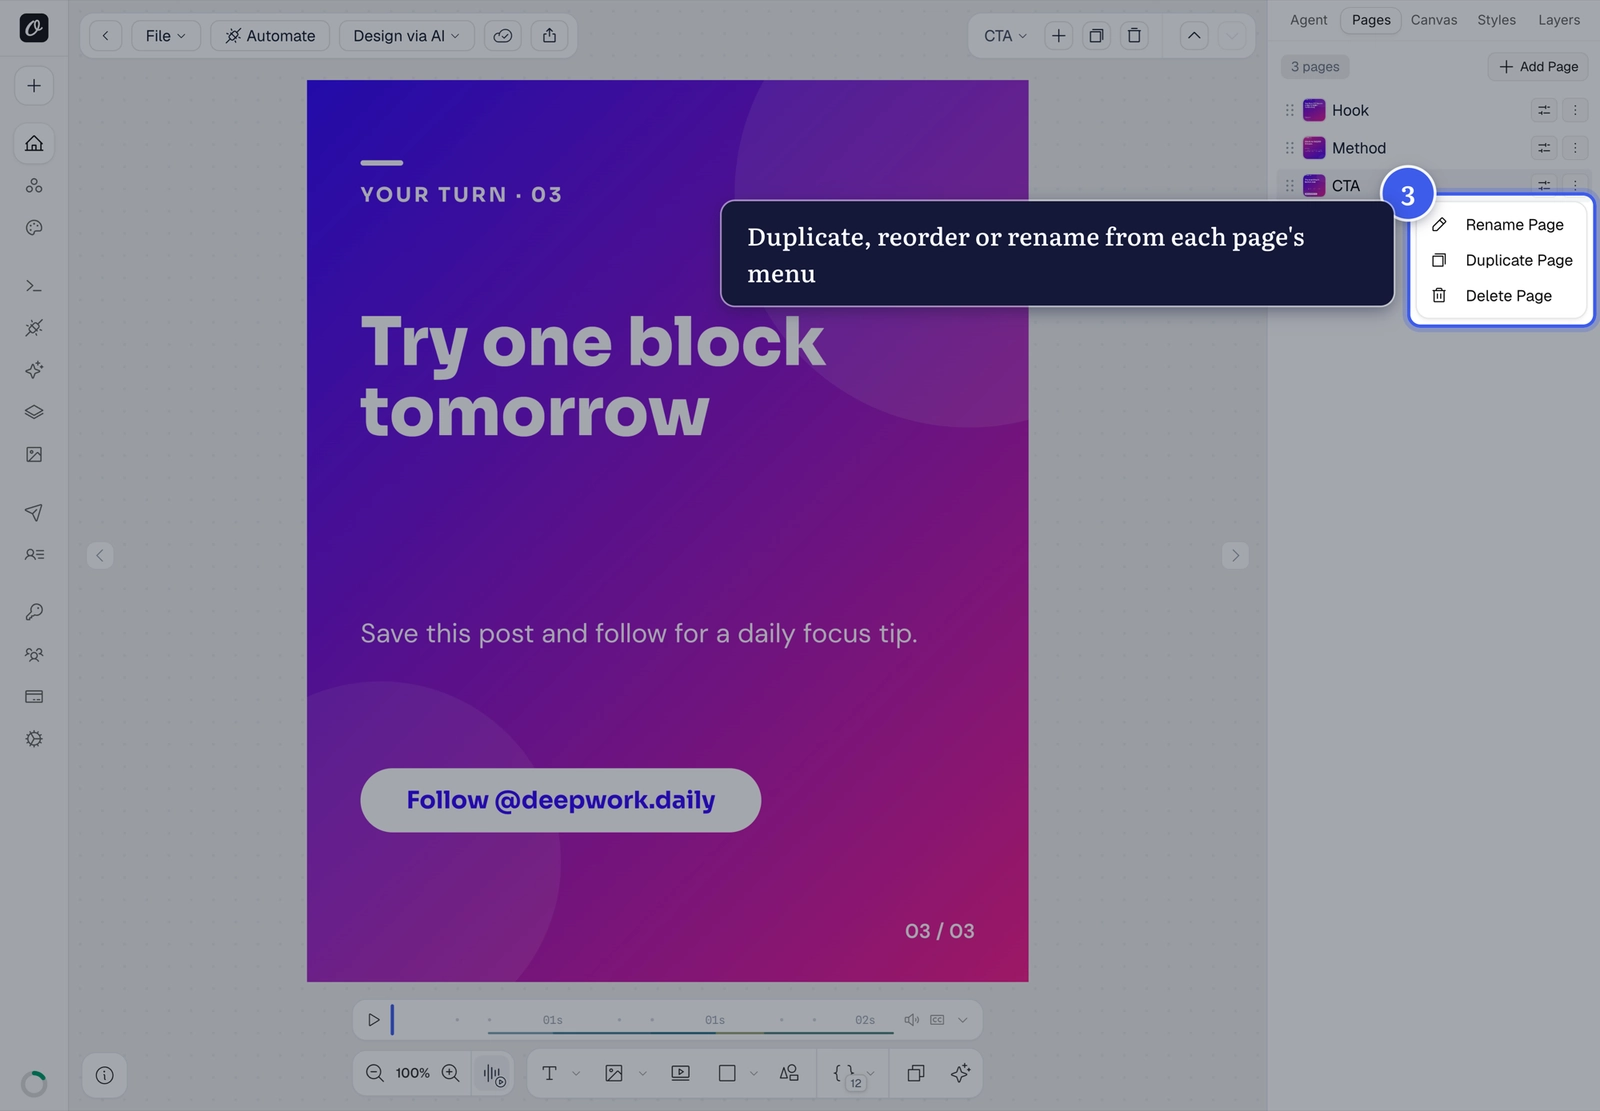The height and width of the screenshot is (1111, 1600).
Task: Open the image gallery icon in sidebar
Action: click(34, 455)
